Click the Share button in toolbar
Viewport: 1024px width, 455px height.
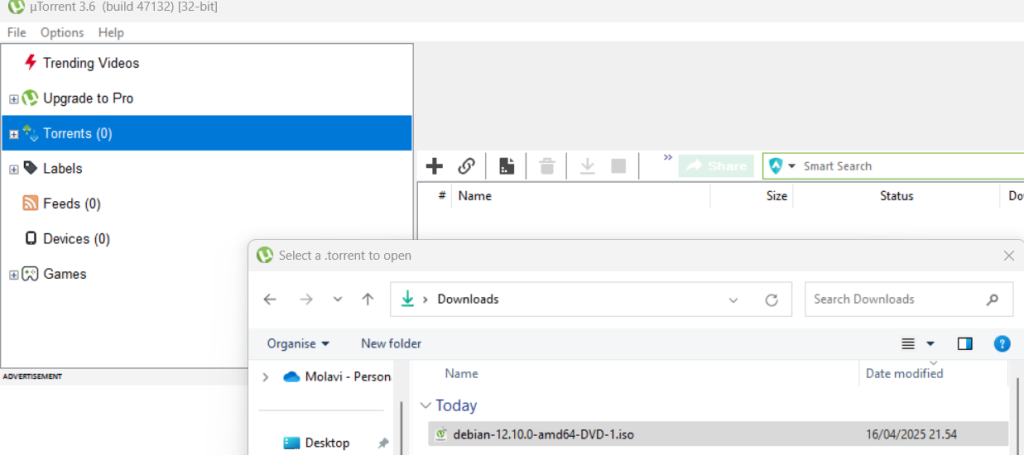click(x=716, y=166)
